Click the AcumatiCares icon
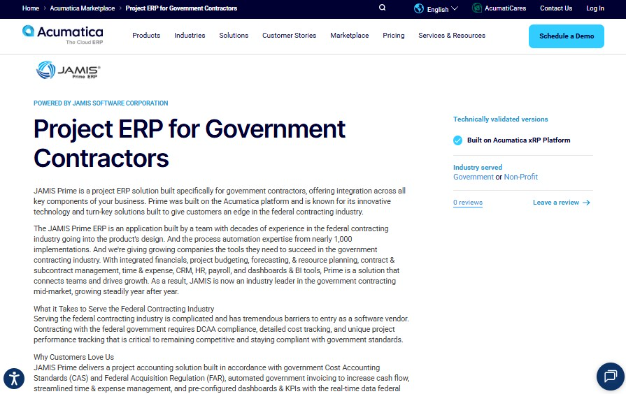The image size is (626, 394). tap(477, 8)
